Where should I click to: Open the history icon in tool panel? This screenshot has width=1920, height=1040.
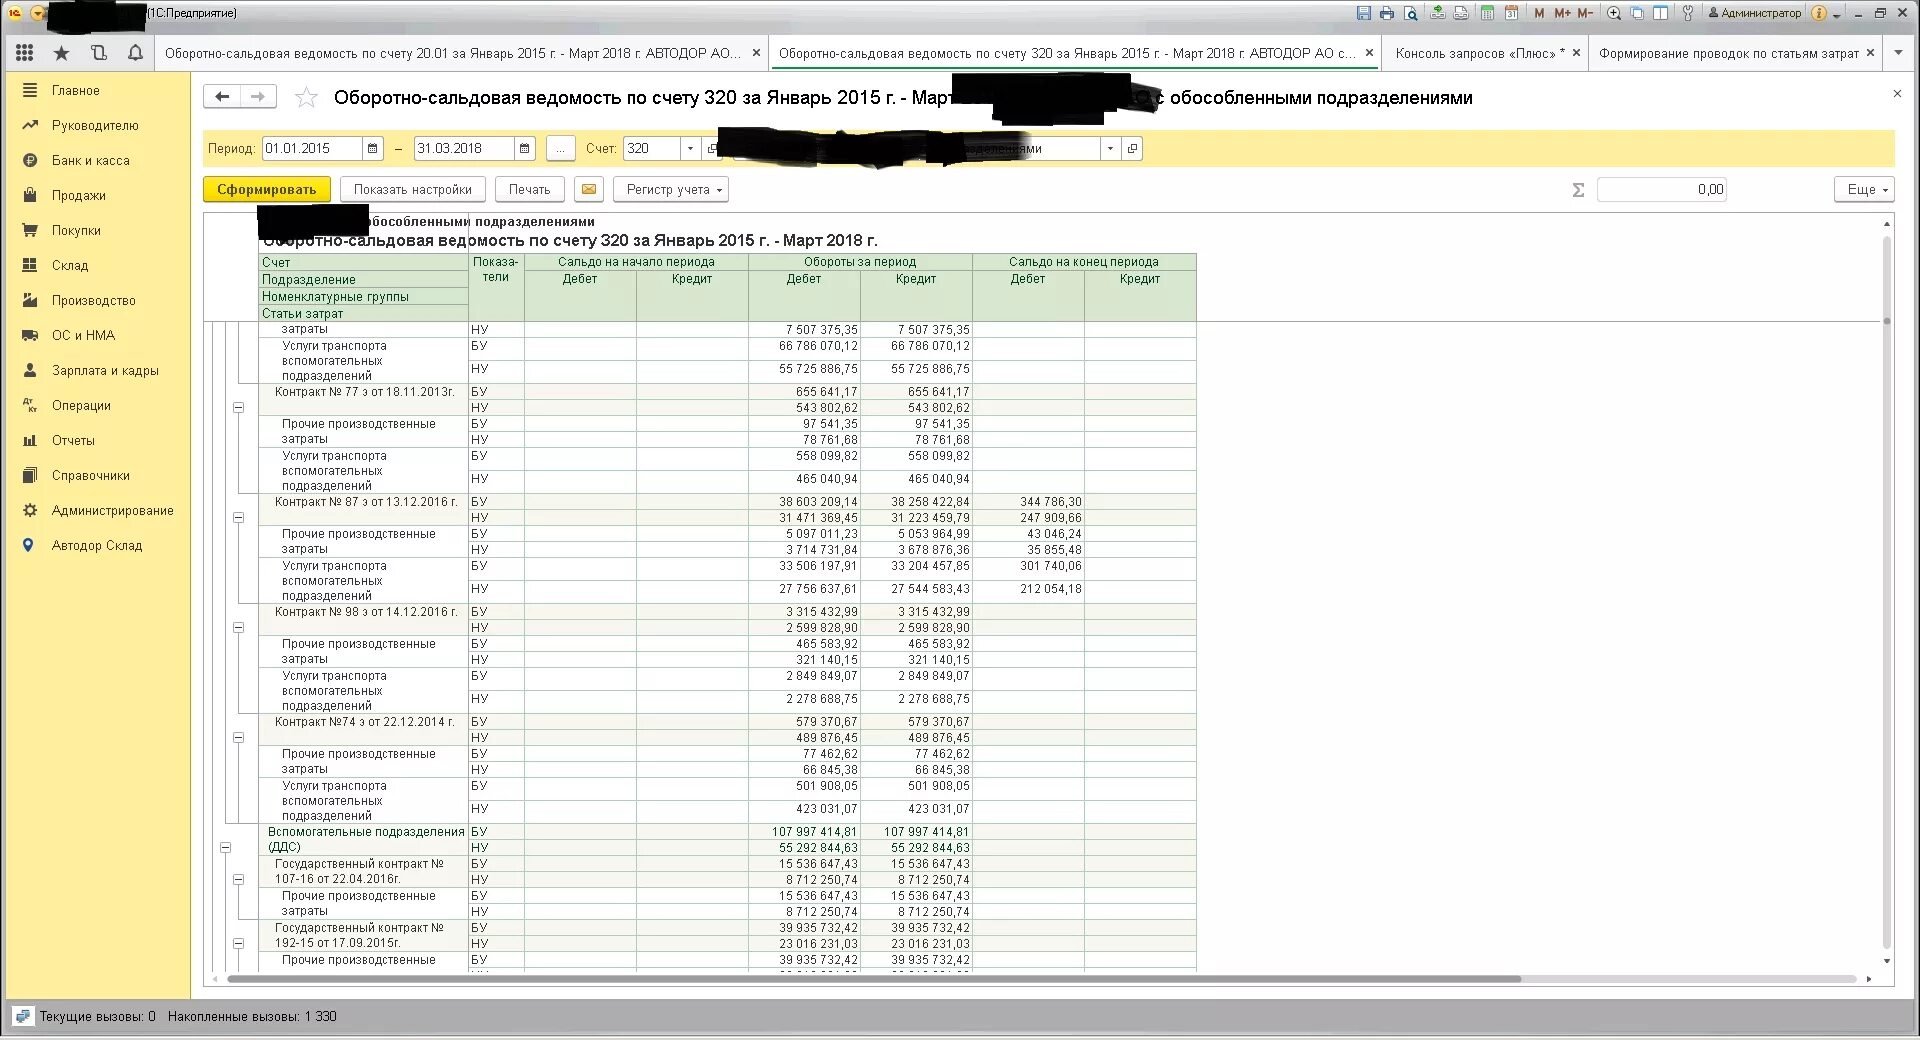[x=98, y=53]
